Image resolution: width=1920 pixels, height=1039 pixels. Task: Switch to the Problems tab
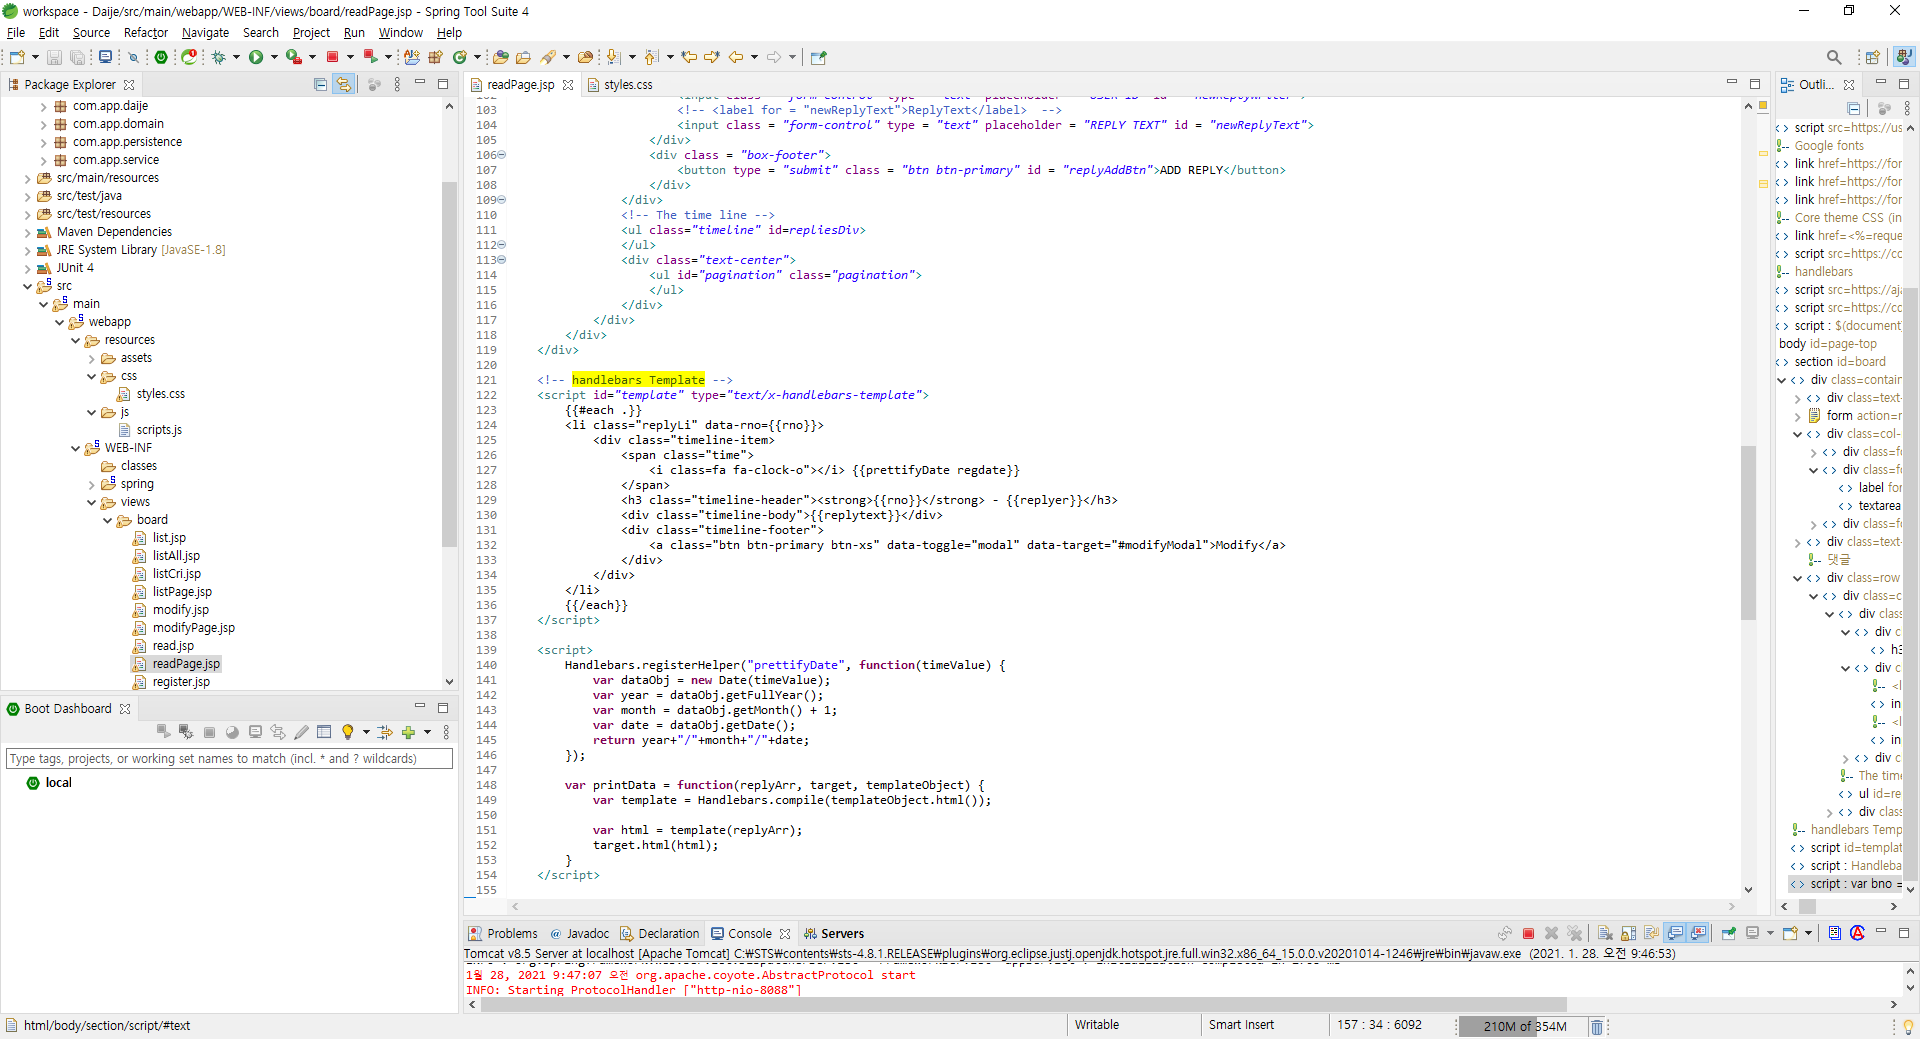click(x=512, y=933)
